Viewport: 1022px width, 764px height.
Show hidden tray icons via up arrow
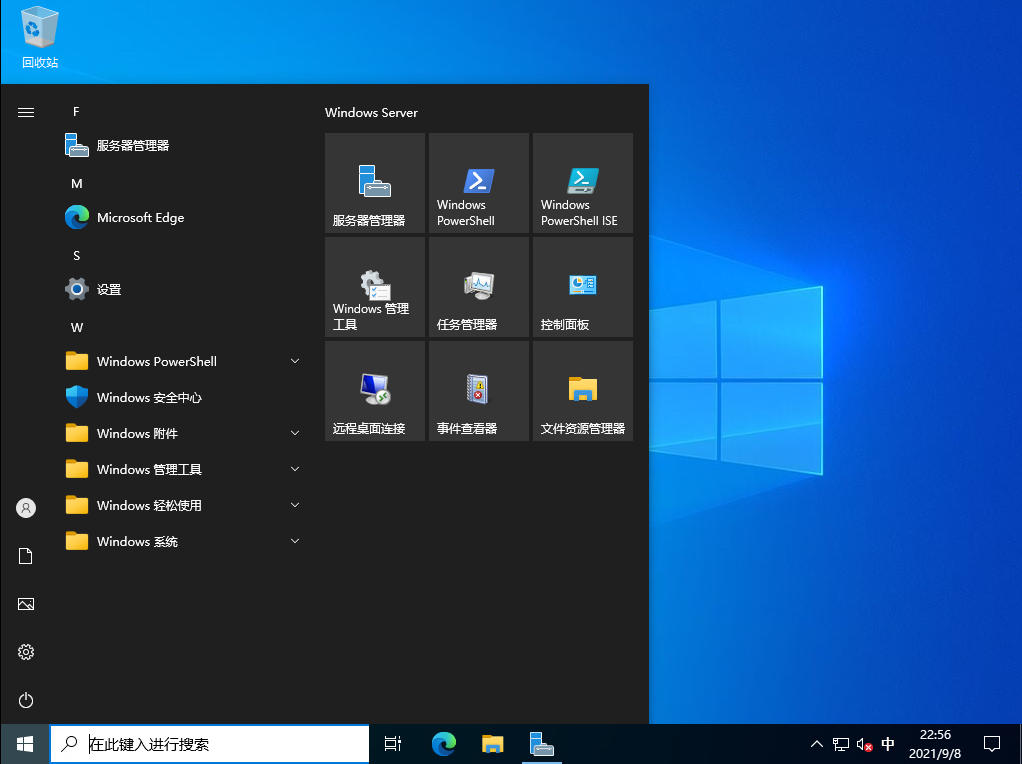(x=817, y=744)
